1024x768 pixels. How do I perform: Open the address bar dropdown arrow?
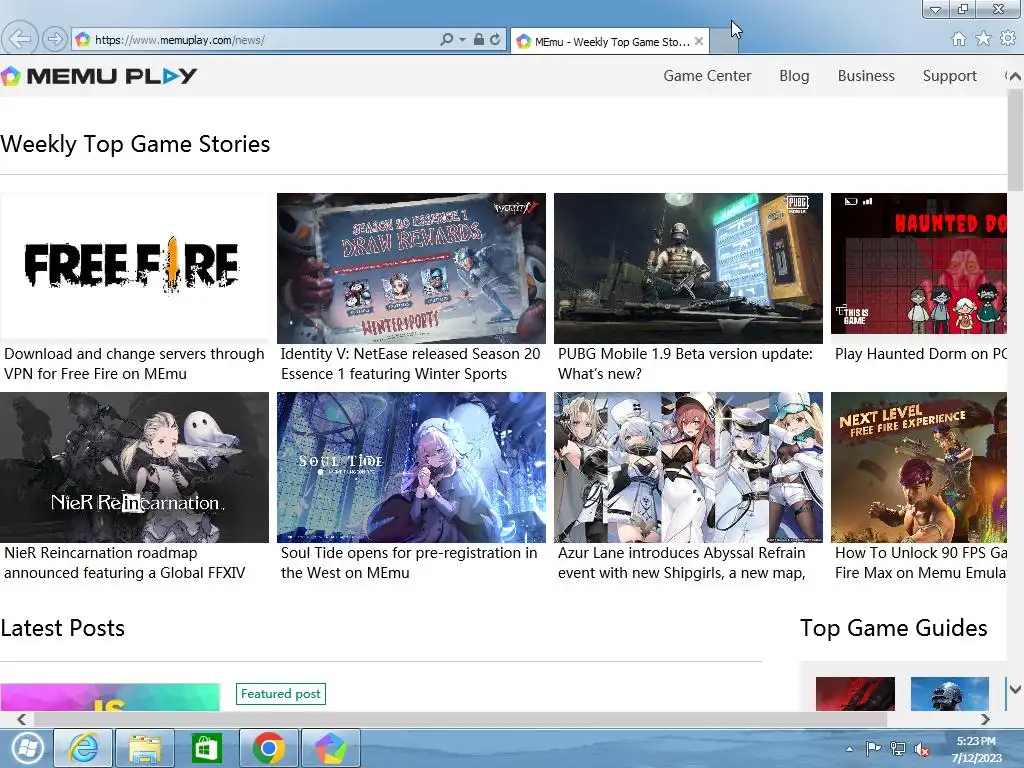462,40
